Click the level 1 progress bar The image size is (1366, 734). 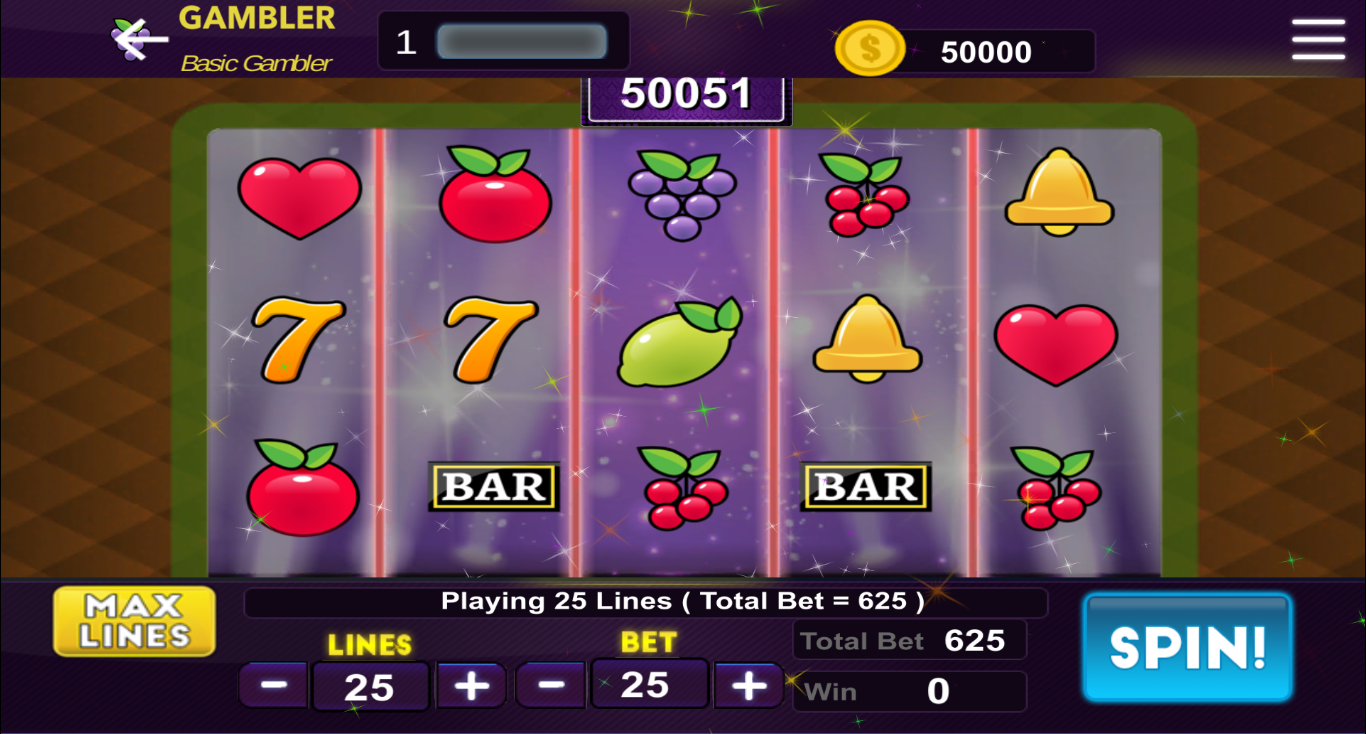[522, 42]
